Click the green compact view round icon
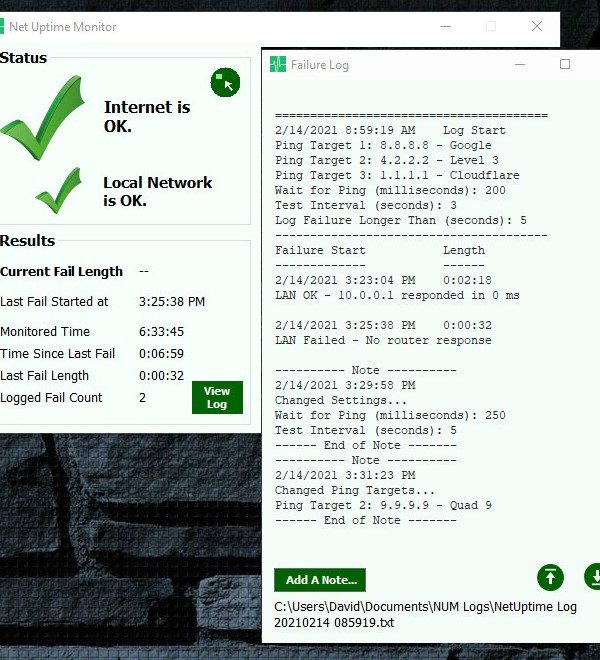The width and height of the screenshot is (600, 660). click(225, 83)
